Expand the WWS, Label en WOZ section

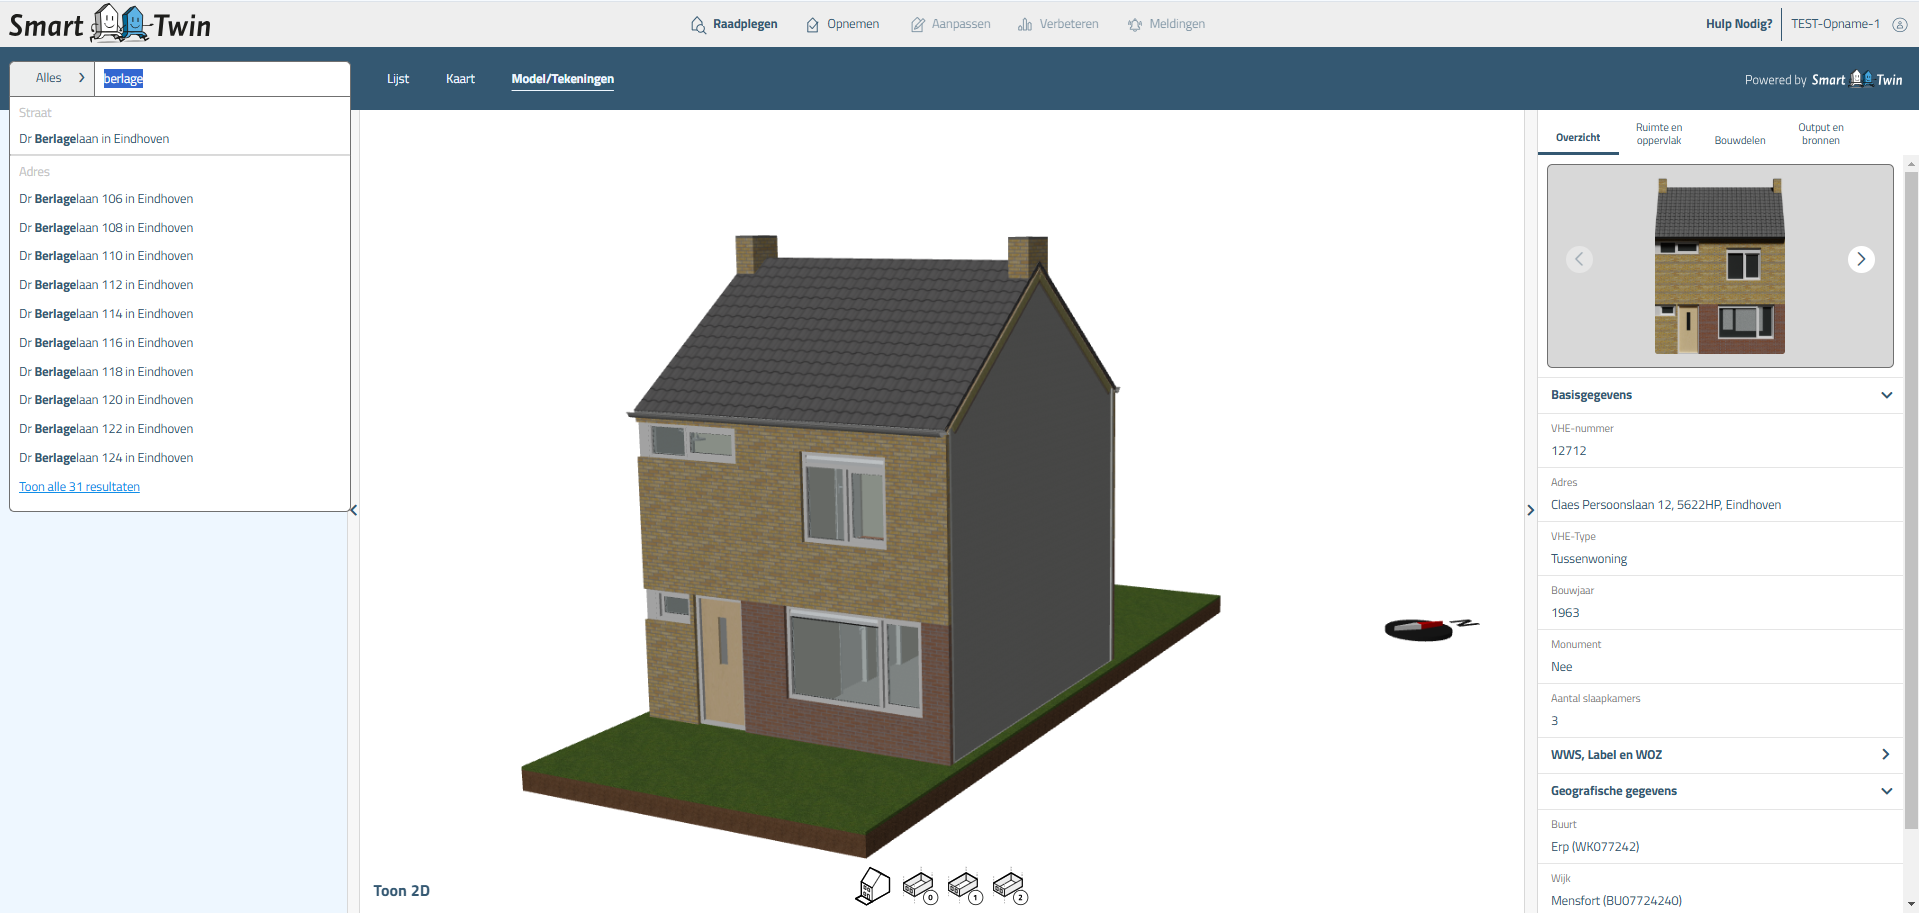point(1885,755)
